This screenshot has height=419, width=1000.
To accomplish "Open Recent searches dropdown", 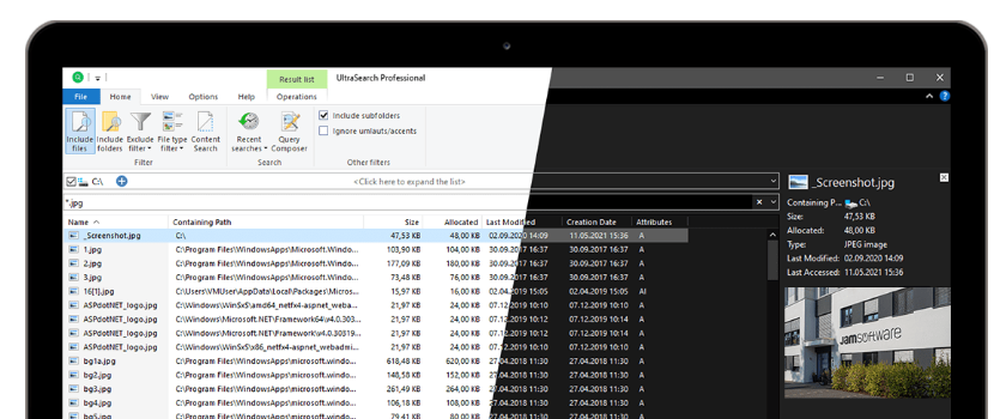I will (249, 131).
